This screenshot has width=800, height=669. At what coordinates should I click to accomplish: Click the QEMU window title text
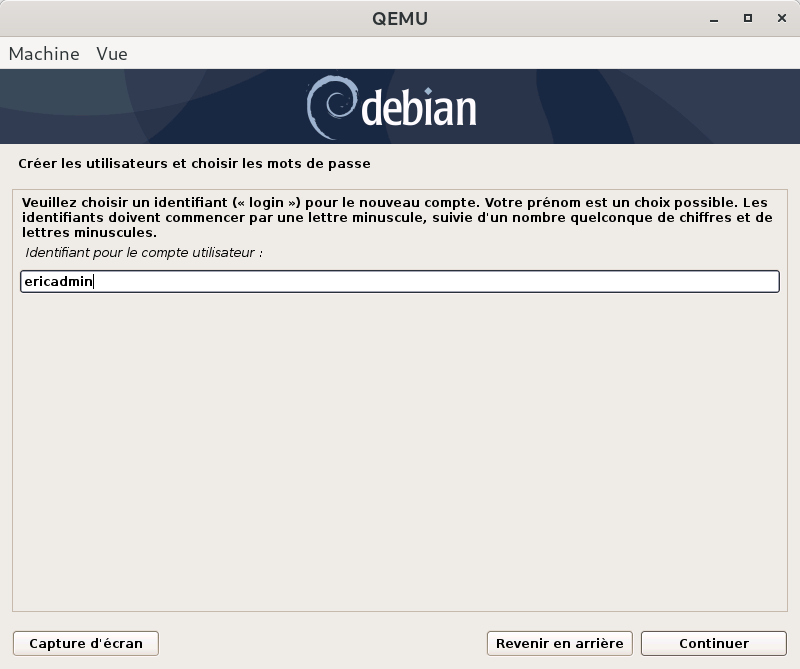(400, 18)
